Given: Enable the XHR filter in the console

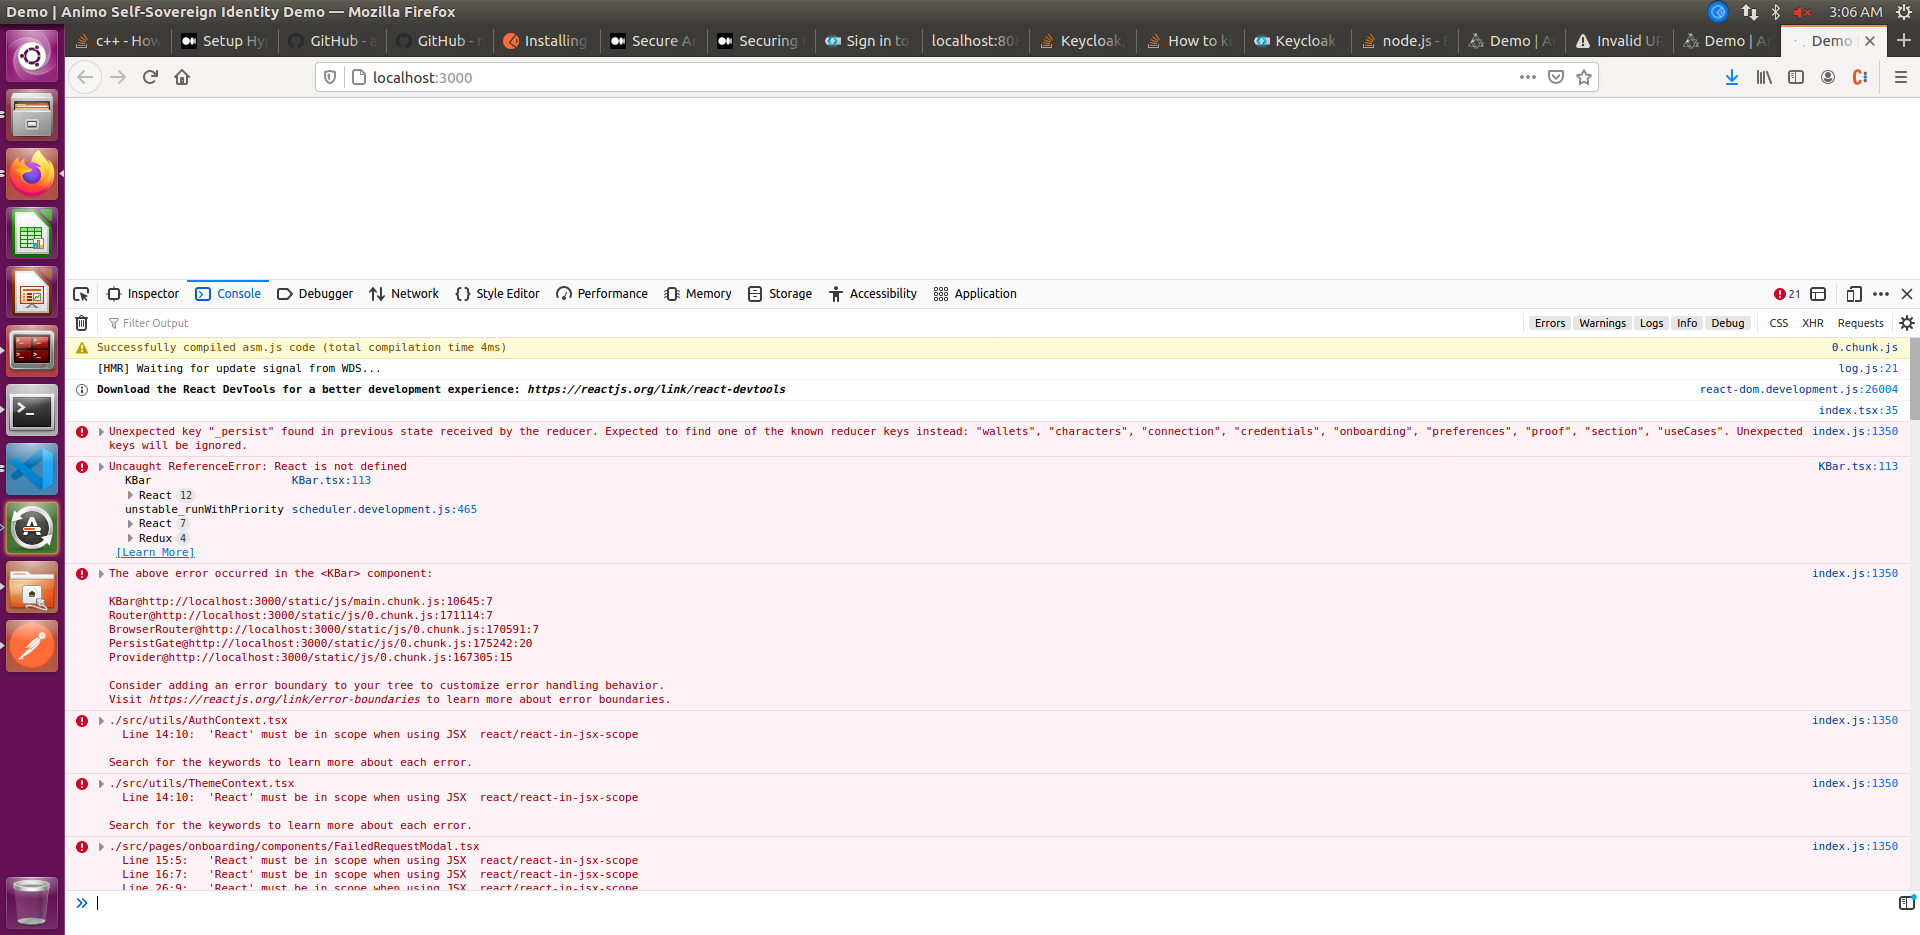Looking at the screenshot, I should coord(1813,322).
